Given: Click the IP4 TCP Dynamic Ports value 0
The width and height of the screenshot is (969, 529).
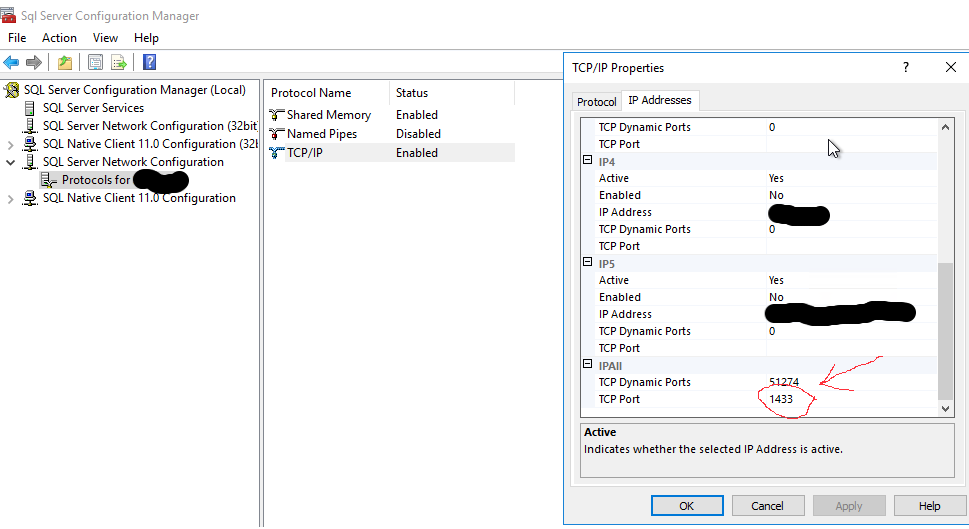Looking at the screenshot, I should click(x=772, y=229).
